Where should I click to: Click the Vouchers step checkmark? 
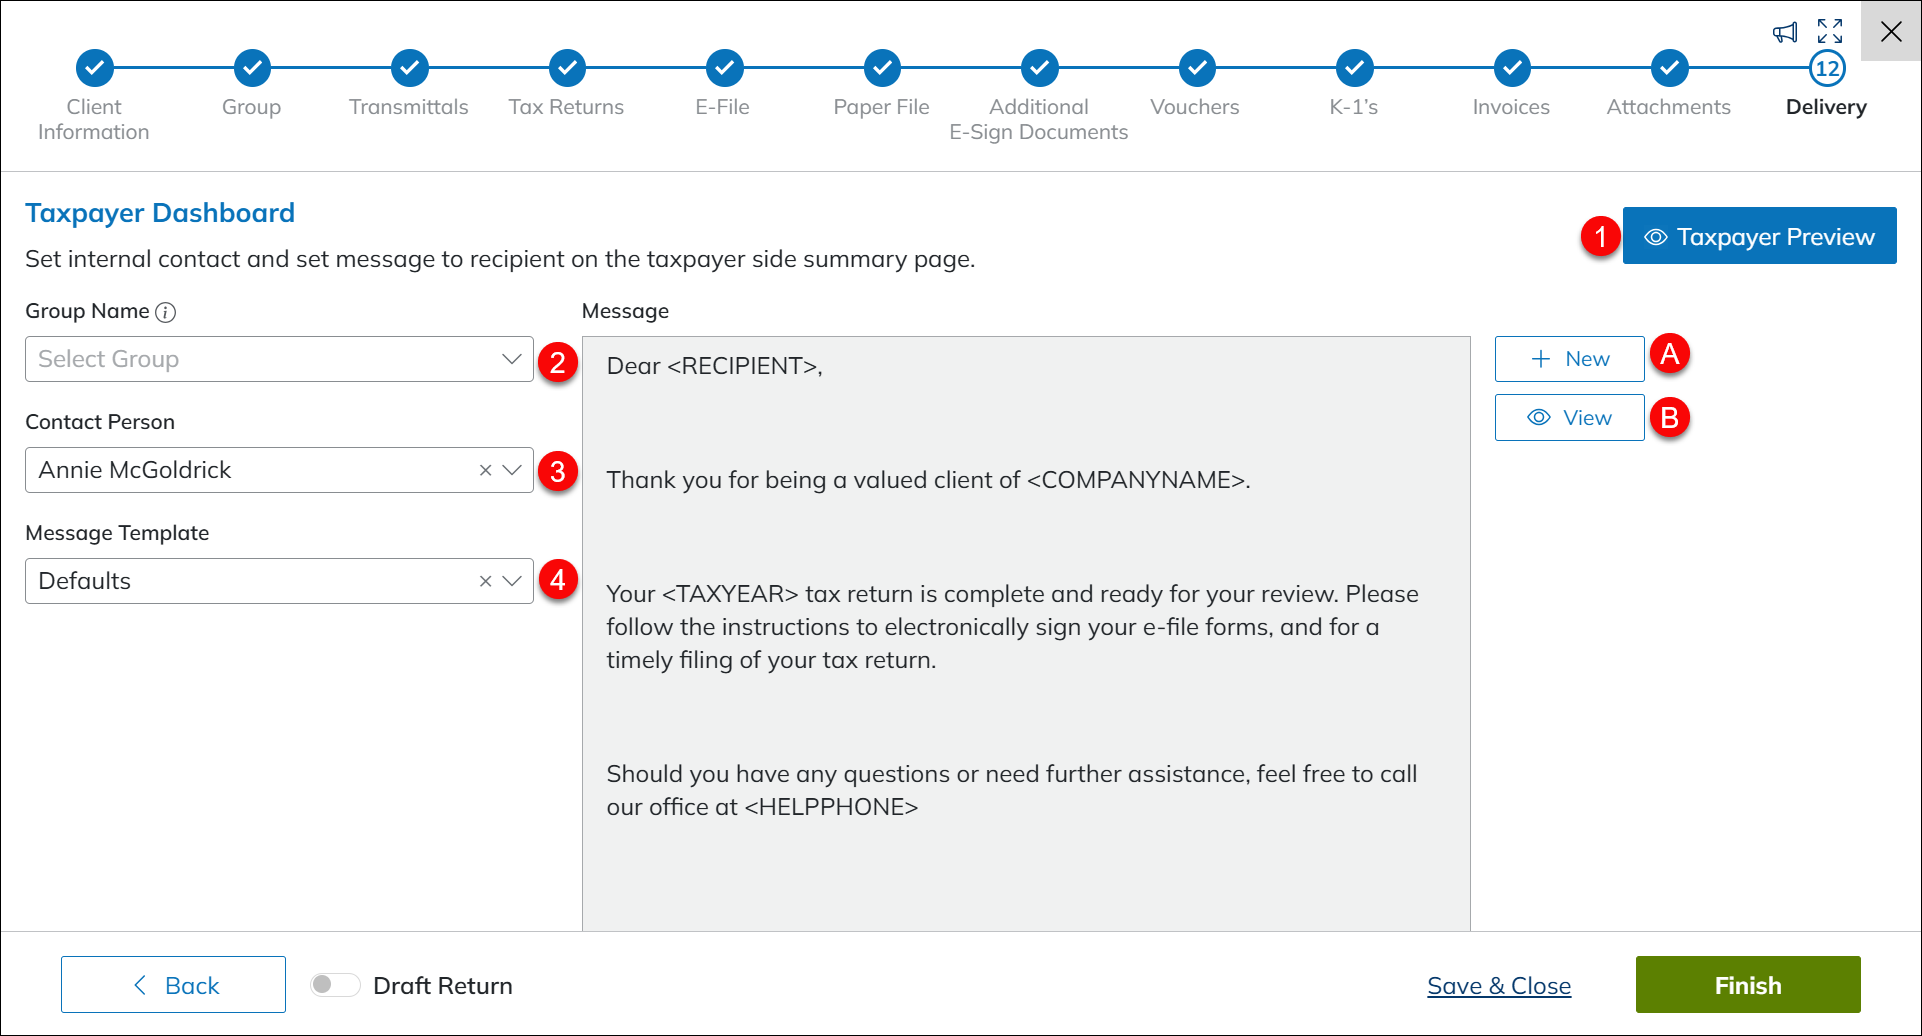click(x=1196, y=68)
